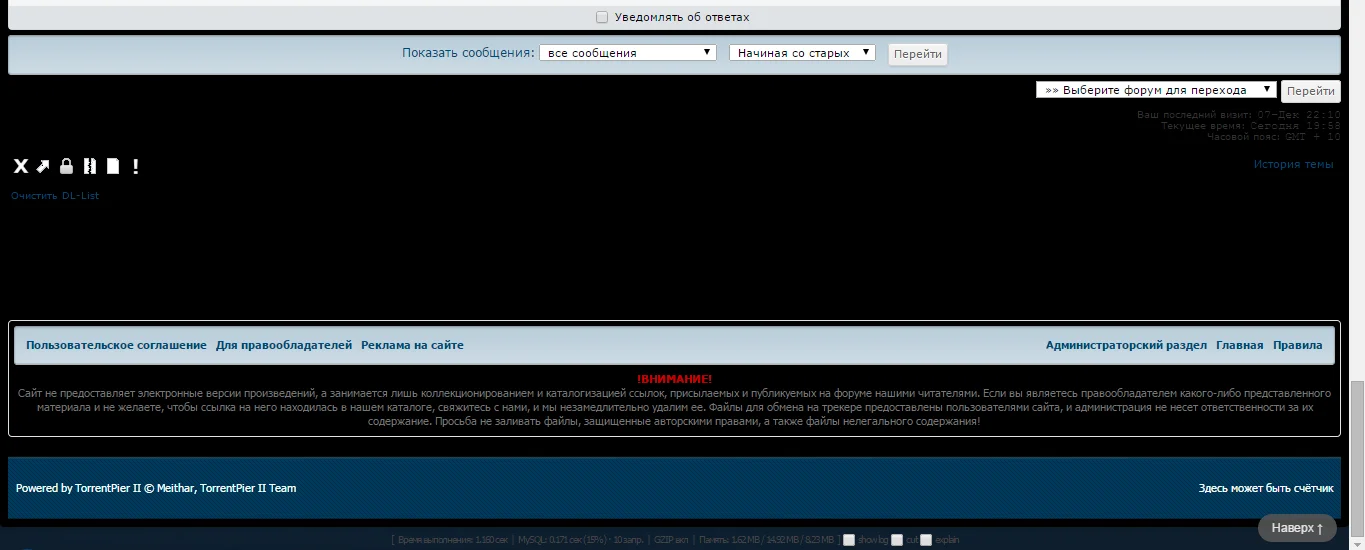The width and height of the screenshot is (1365, 550).
Task: Go to Администраторский раздел in the footer menu
Action: coord(1126,345)
